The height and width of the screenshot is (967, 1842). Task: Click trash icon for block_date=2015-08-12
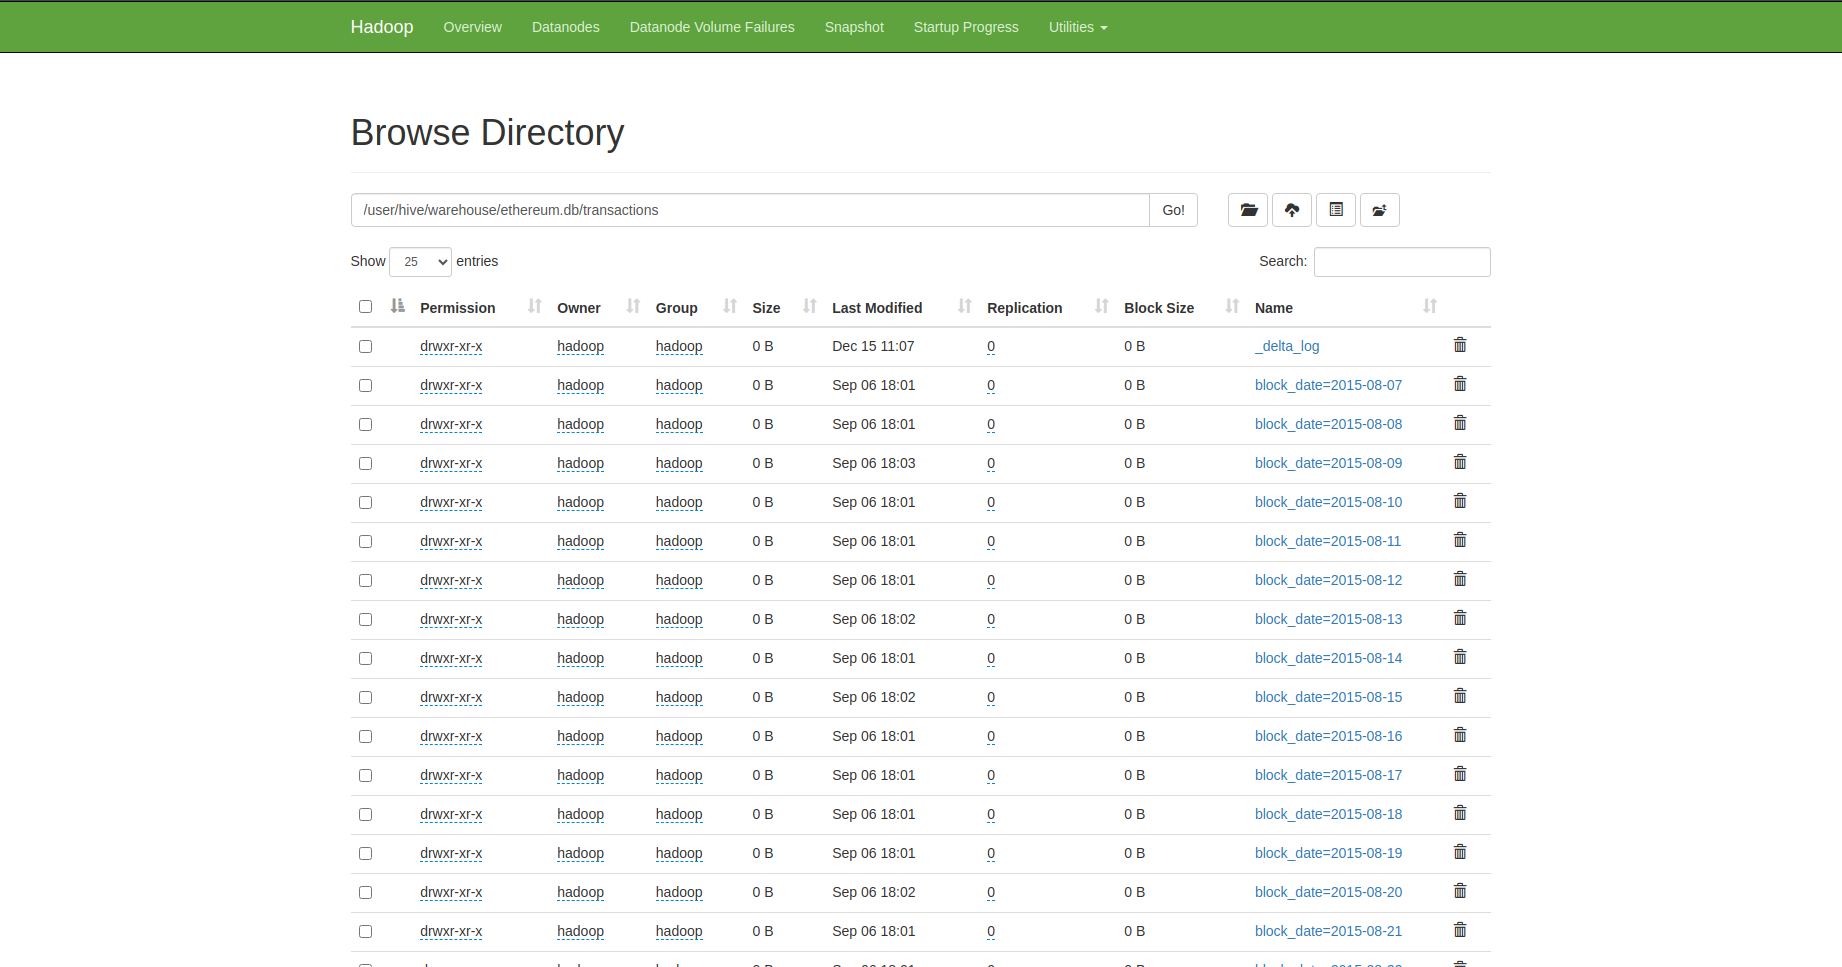(1460, 579)
